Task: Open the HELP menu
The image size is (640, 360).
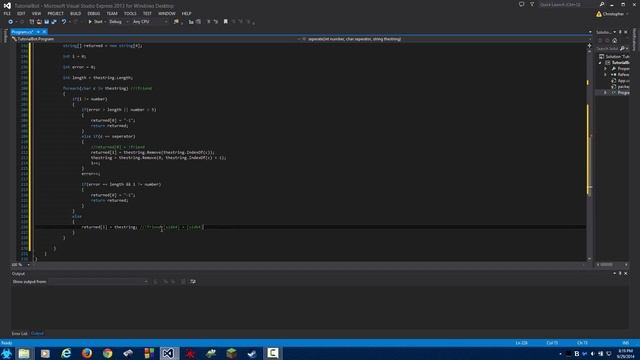Action: point(187,13)
